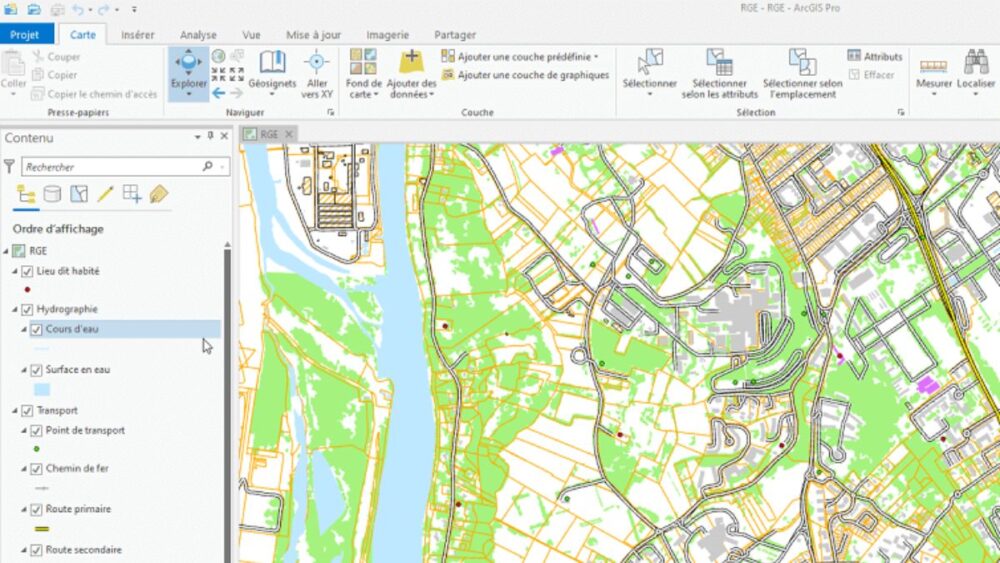Activate the Sélectionner tool
This screenshot has width=1000, height=563.
pos(649,73)
